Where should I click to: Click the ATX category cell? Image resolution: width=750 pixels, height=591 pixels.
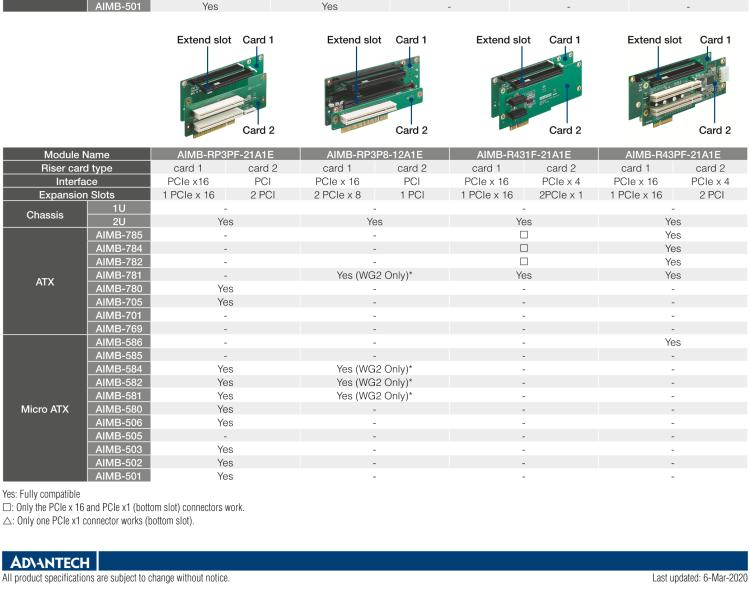click(46, 281)
